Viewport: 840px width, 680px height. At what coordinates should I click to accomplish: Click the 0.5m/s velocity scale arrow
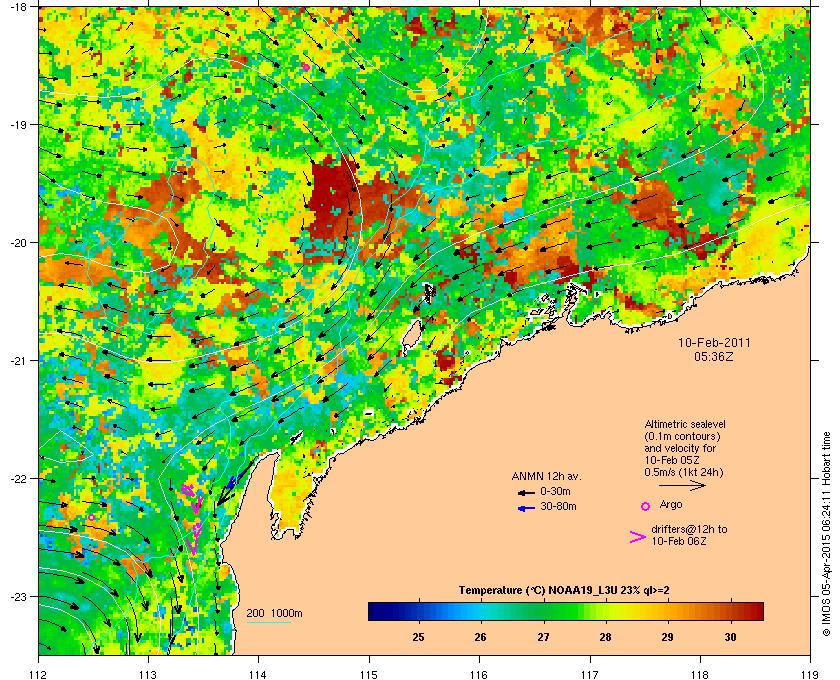[x=682, y=486]
